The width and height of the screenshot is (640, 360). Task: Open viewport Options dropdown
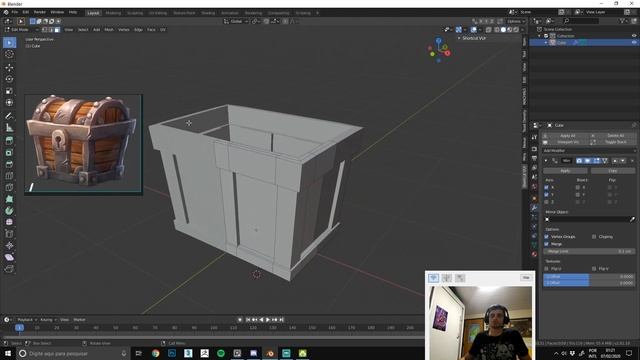[516, 21]
